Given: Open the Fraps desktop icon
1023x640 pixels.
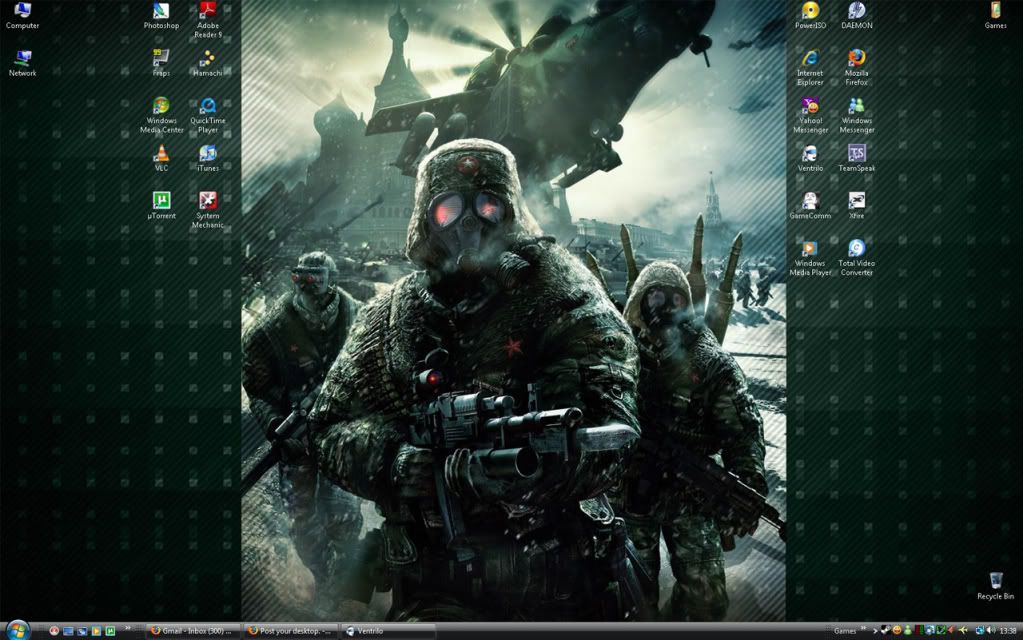Looking at the screenshot, I should click(x=161, y=58).
